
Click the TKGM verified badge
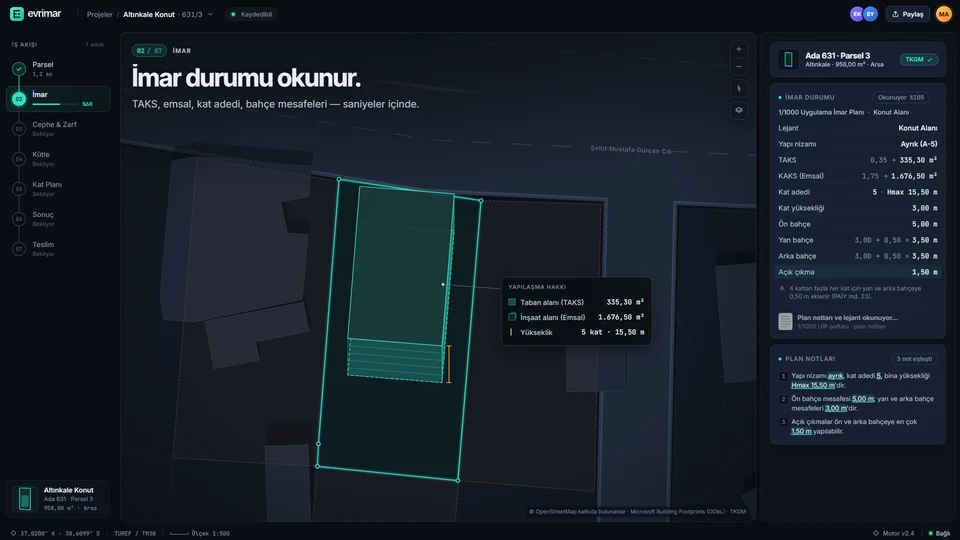click(x=918, y=59)
